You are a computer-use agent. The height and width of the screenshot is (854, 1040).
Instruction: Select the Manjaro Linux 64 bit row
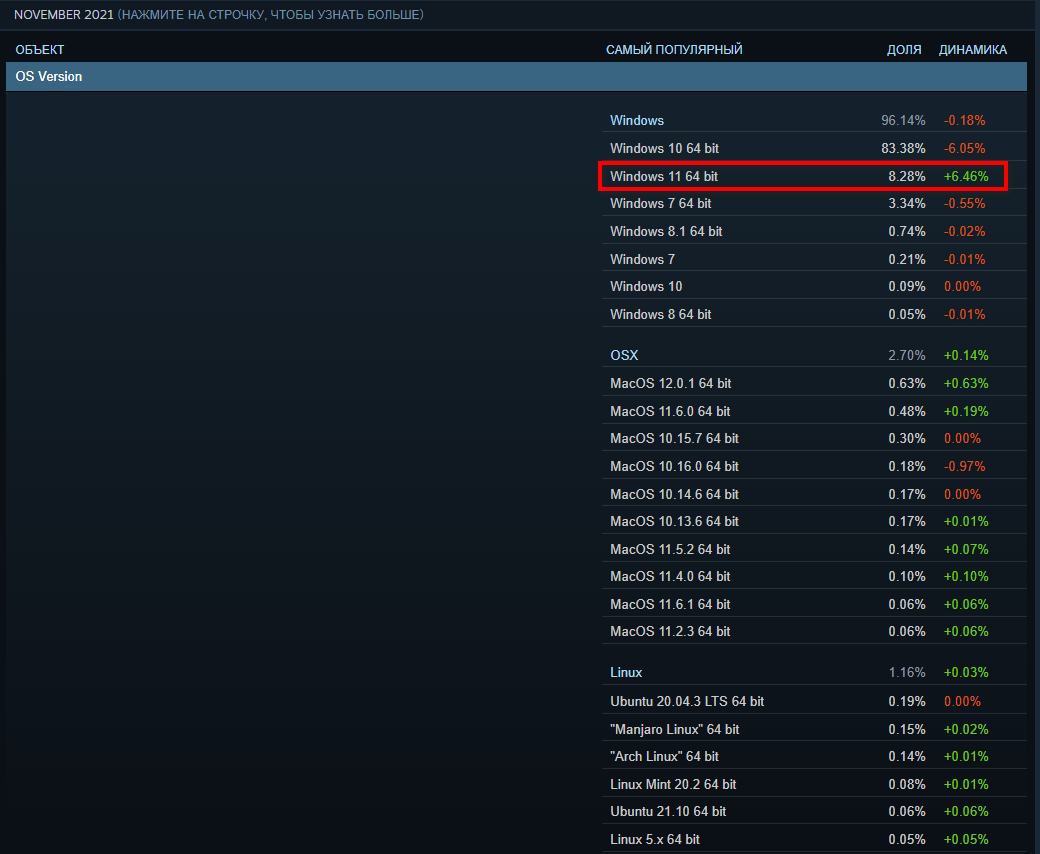point(674,729)
